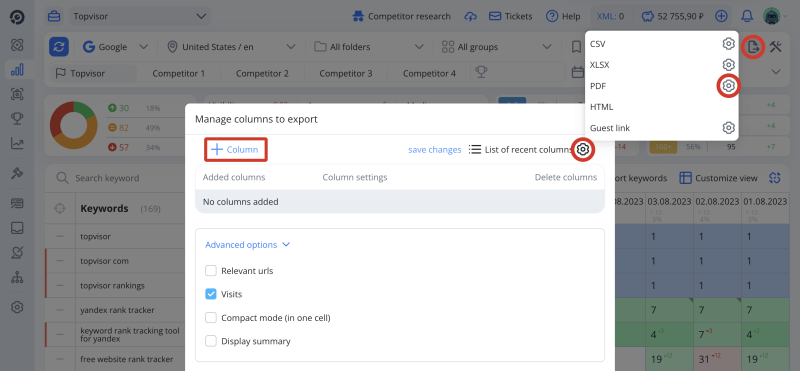800x371 pixels.
Task: Click the Search keyword field
Action: click(115, 178)
